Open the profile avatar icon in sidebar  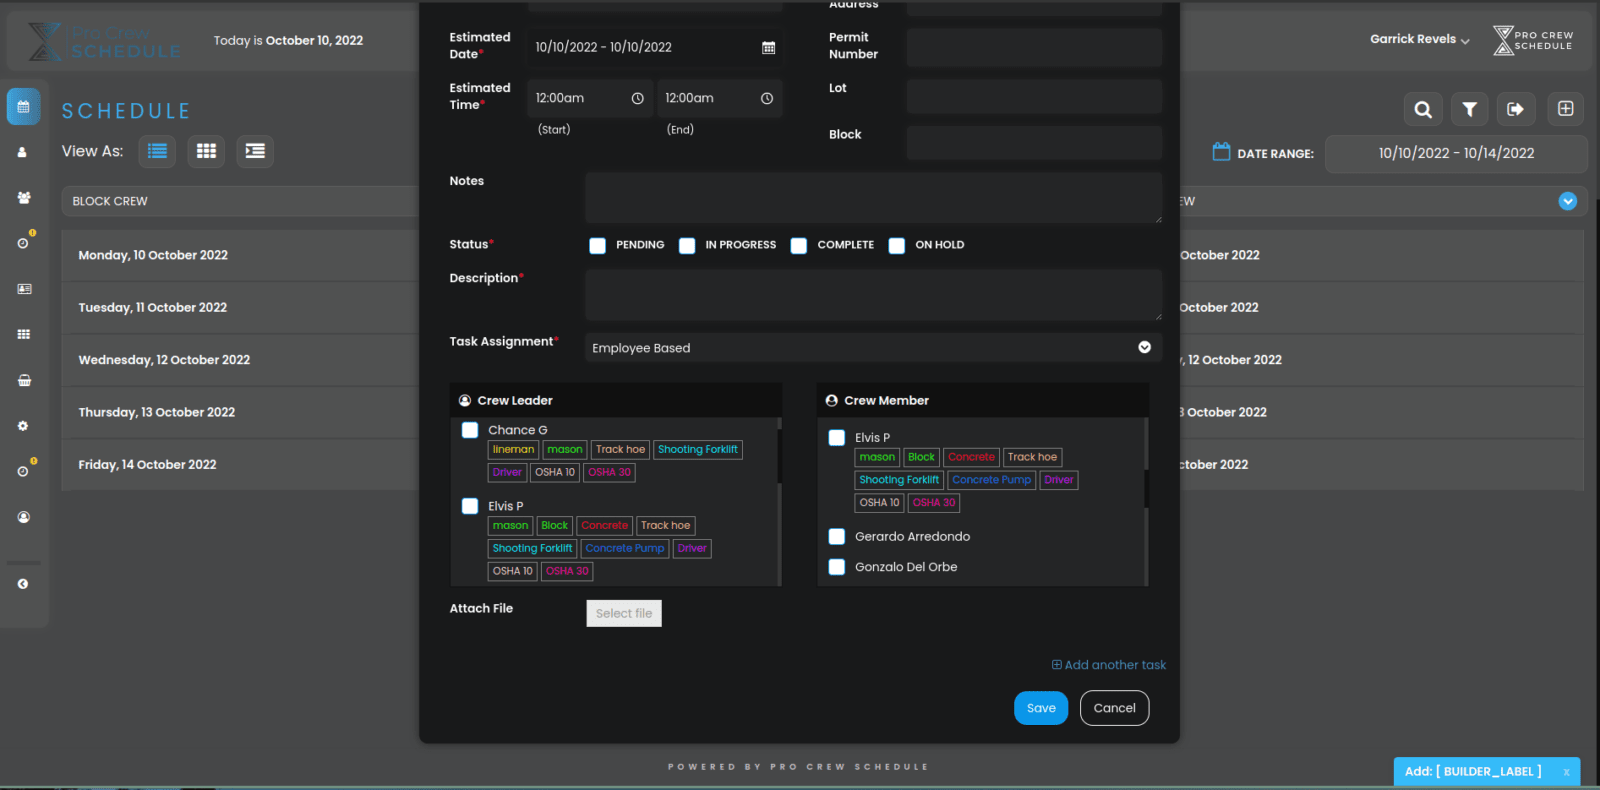pos(23,517)
